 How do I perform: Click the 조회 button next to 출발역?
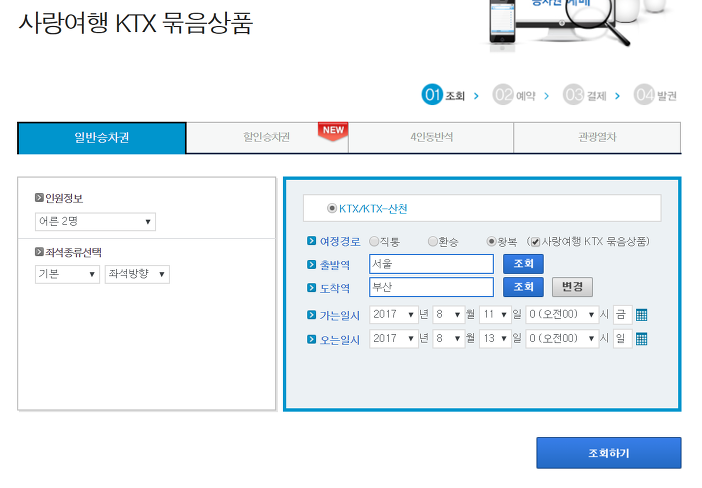523,264
